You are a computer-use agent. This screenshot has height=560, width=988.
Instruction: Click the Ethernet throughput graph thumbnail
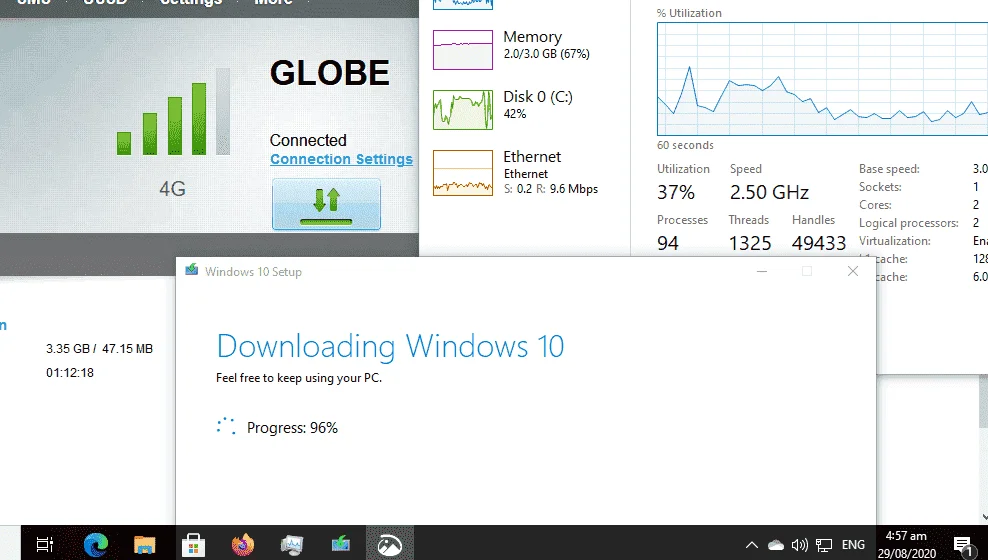463,173
